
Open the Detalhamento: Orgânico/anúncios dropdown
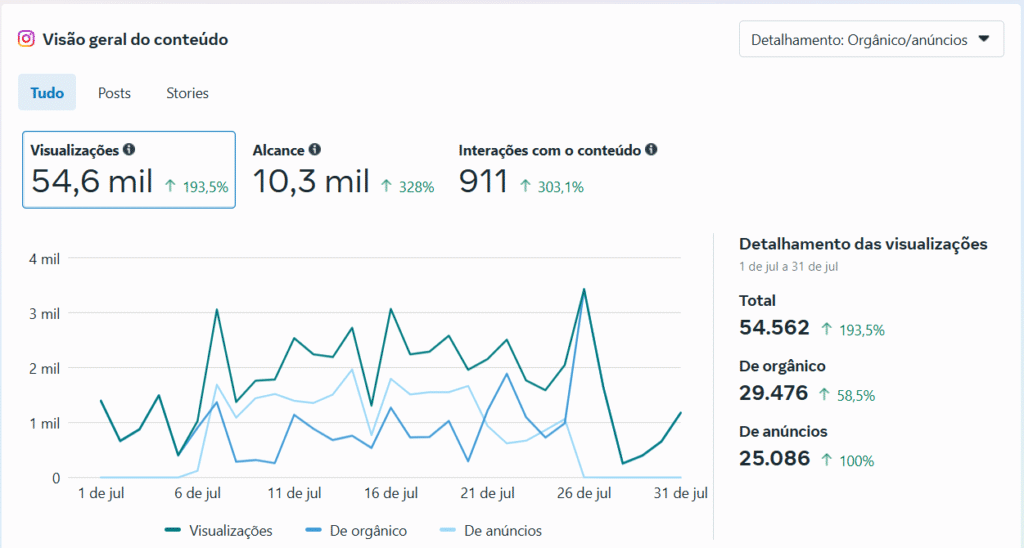[871, 39]
